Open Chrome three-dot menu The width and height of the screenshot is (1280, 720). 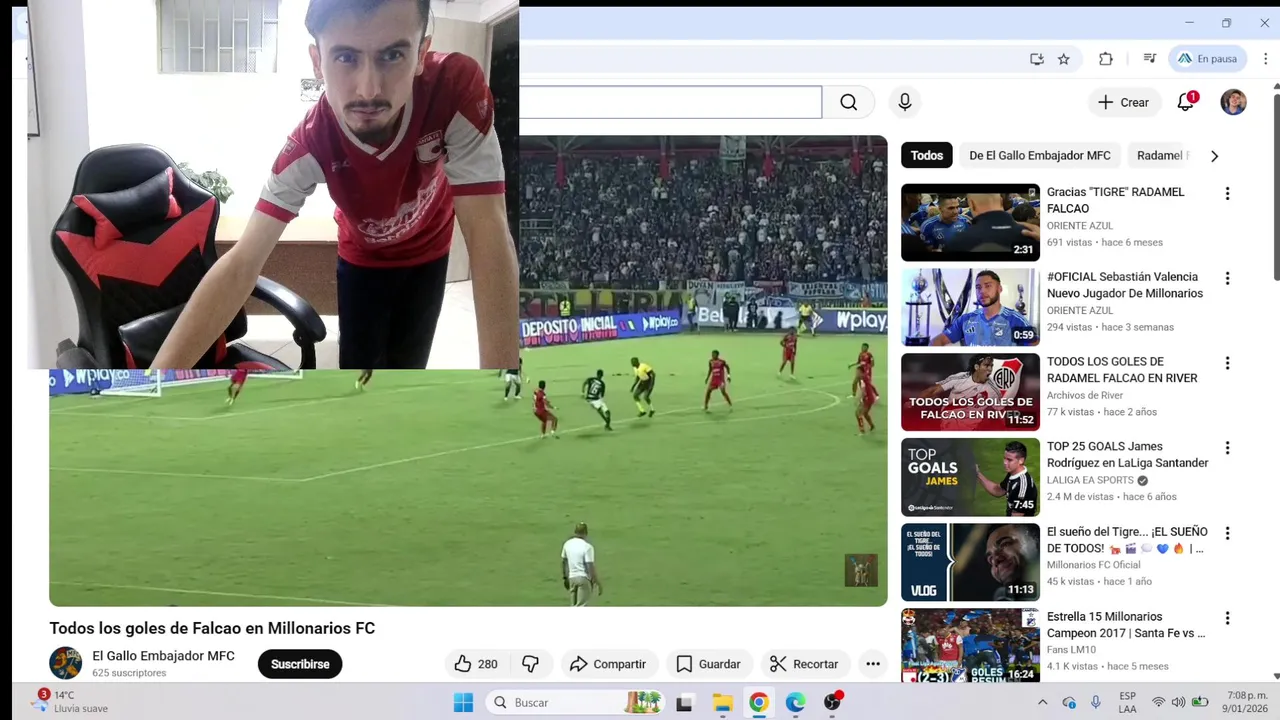coord(1265,59)
